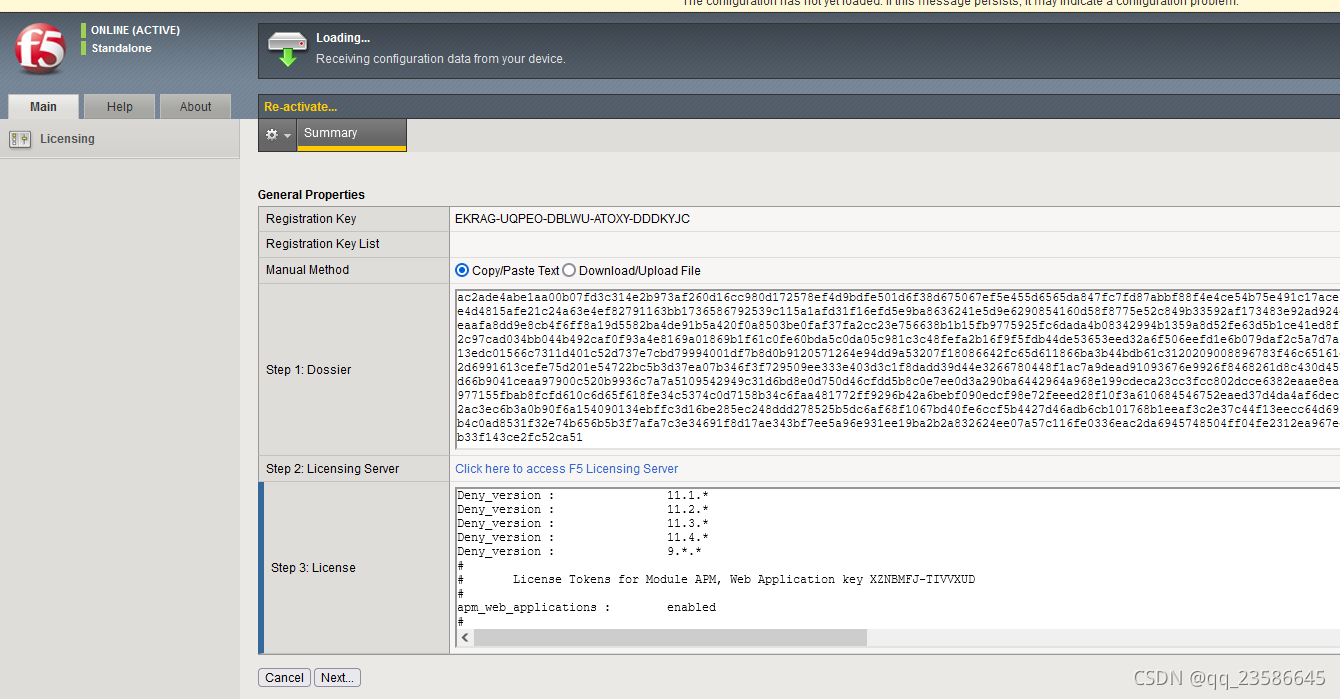The image size is (1340, 699).
Task: Click the Step 2: Licensing Server label
Action: coord(333,469)
